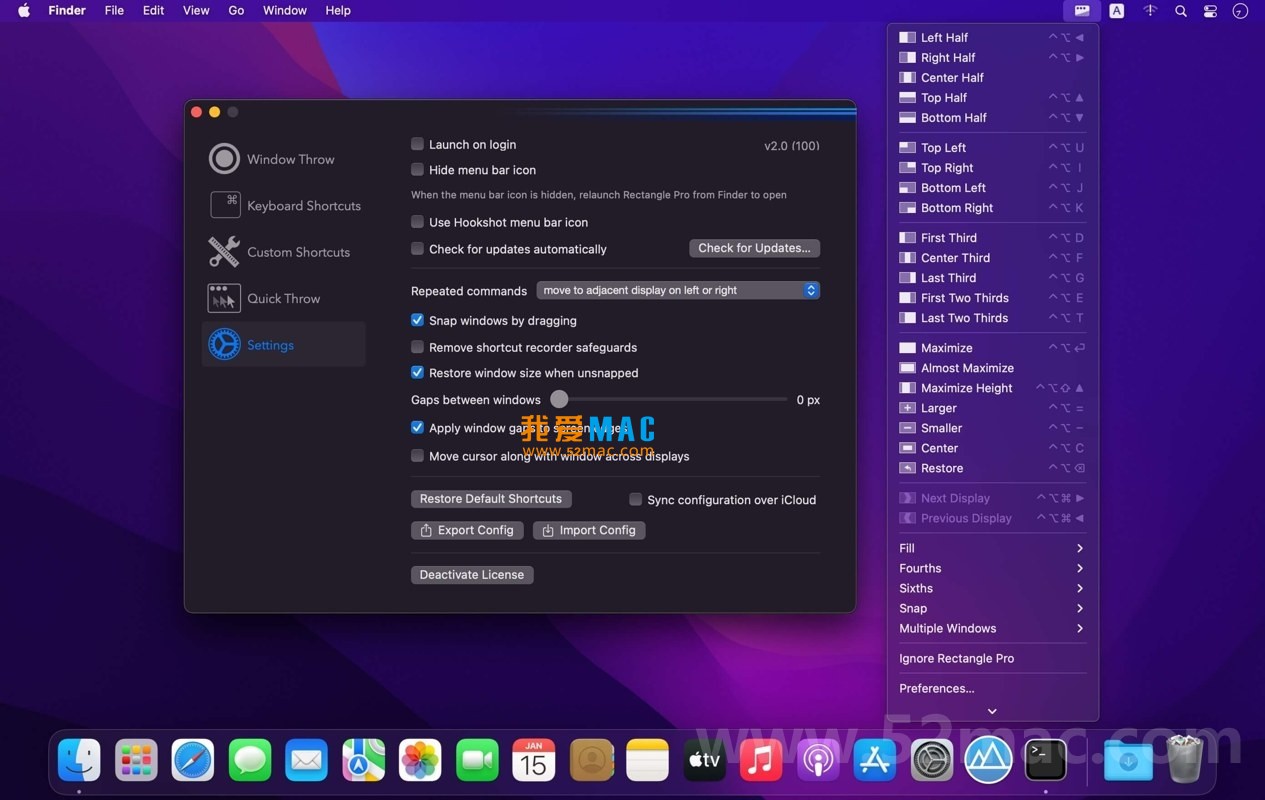Check Hide menu bar icon

click(x=418, y=170)
